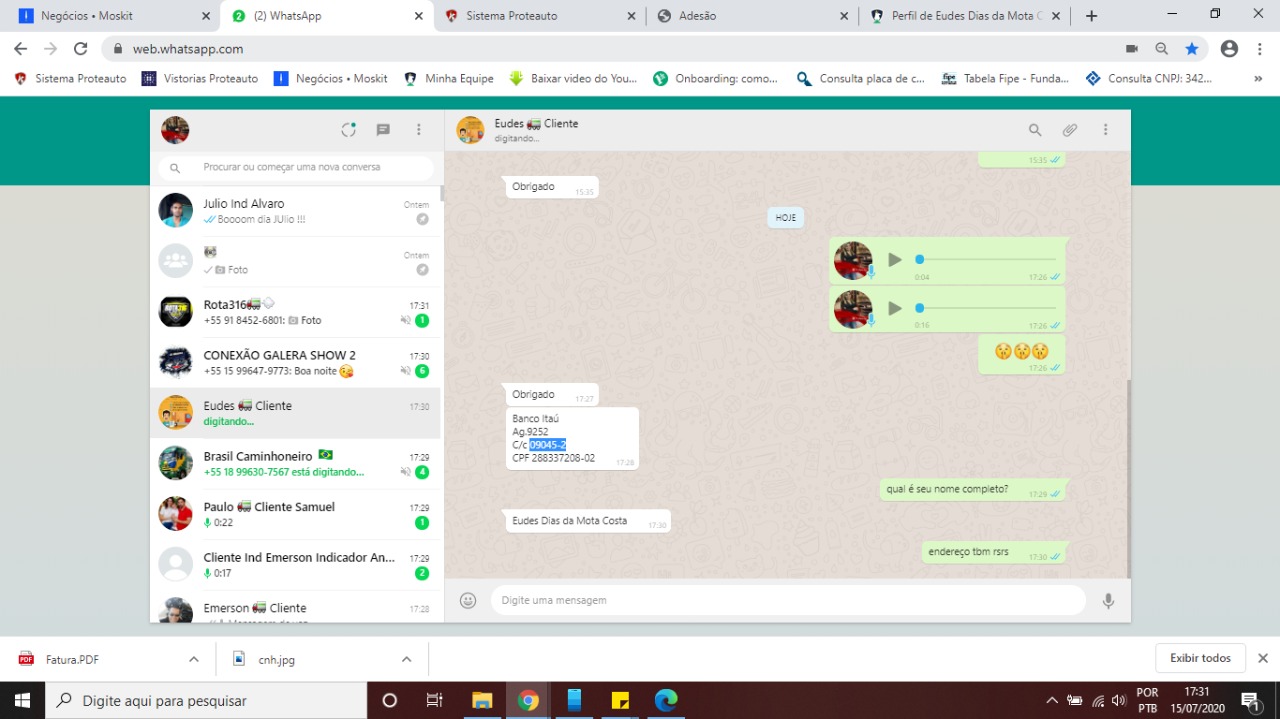The height and width of the screenshot is (719, 1280).
Task: Search messages in Eudes Cliente chat
Action: 1035,130
